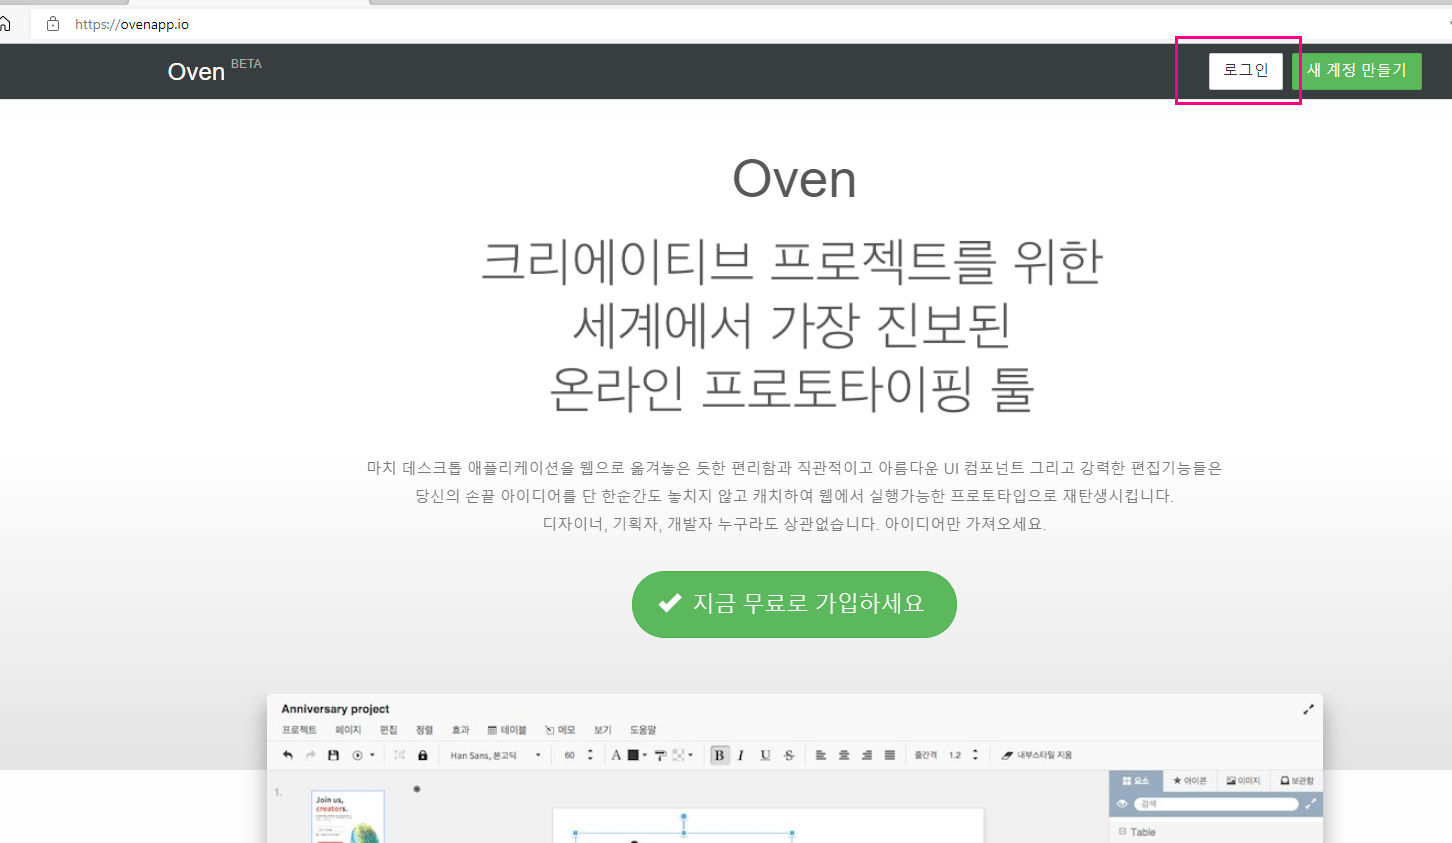Image resolution: width=1452 pixels, height=843 pixels.
Task: Click the redo arrow in preview toolbar
Action: [311, 755]
